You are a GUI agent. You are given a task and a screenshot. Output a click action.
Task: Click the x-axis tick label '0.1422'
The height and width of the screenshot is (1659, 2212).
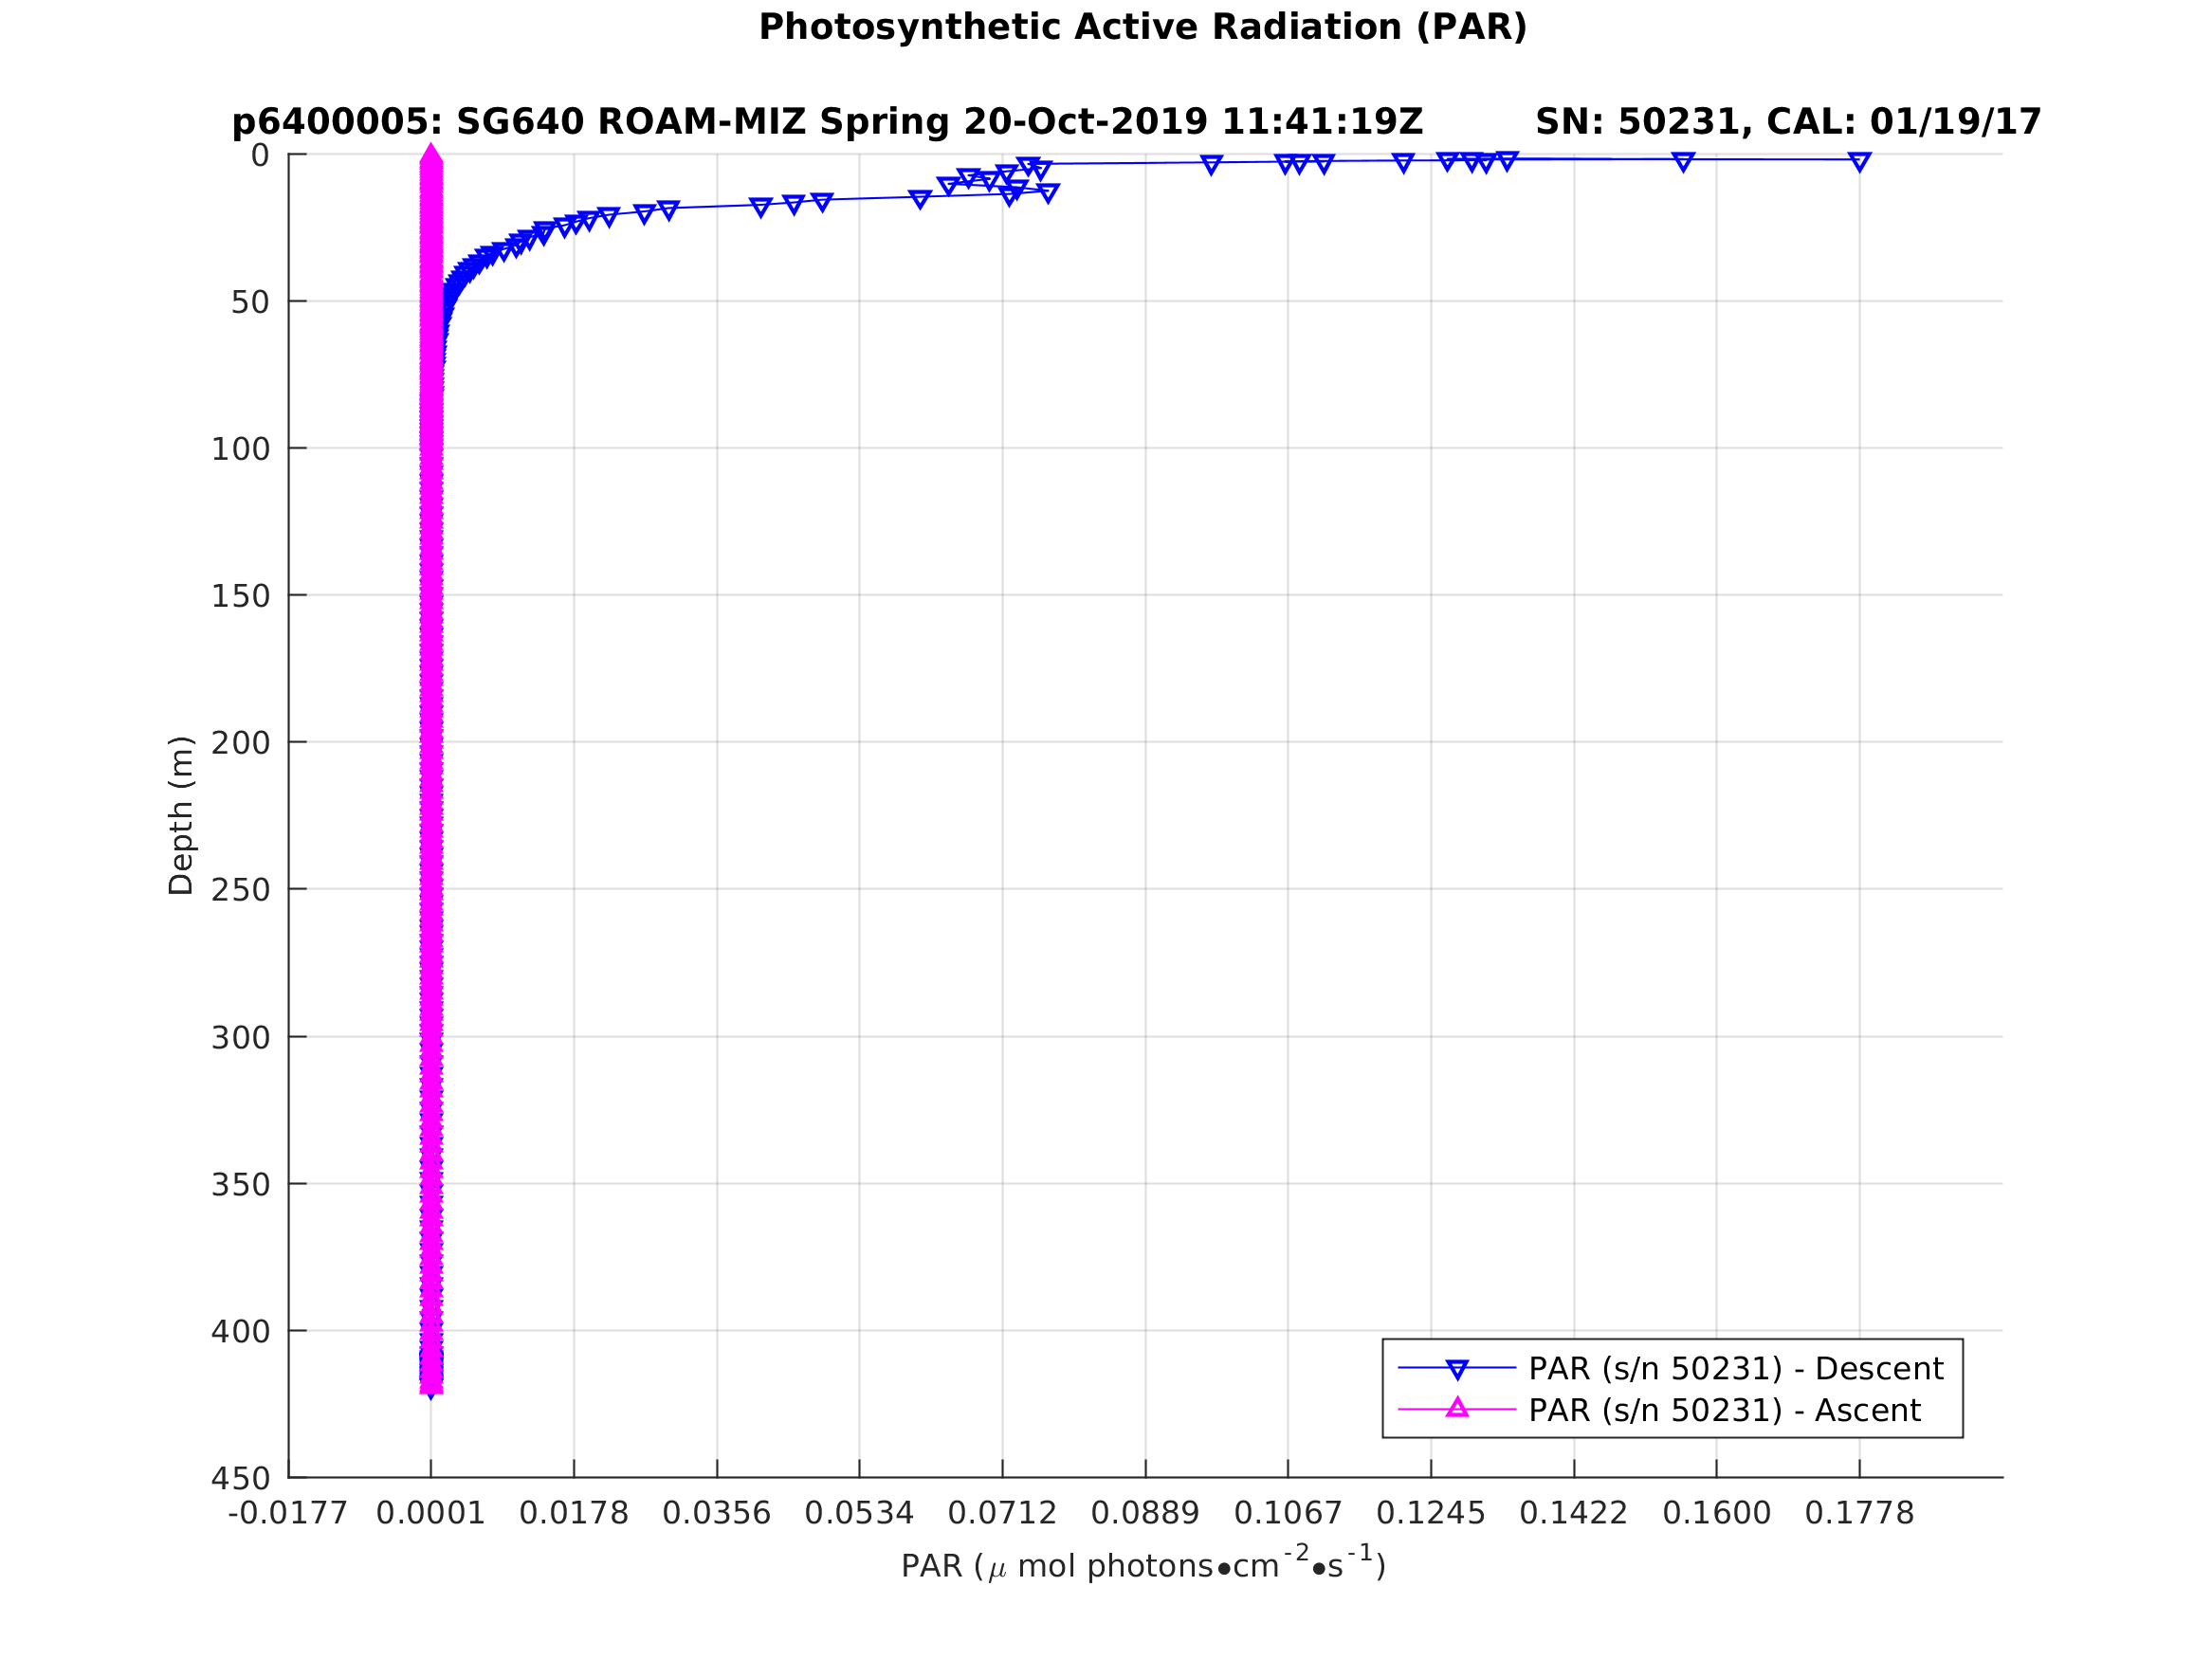1573,1514
